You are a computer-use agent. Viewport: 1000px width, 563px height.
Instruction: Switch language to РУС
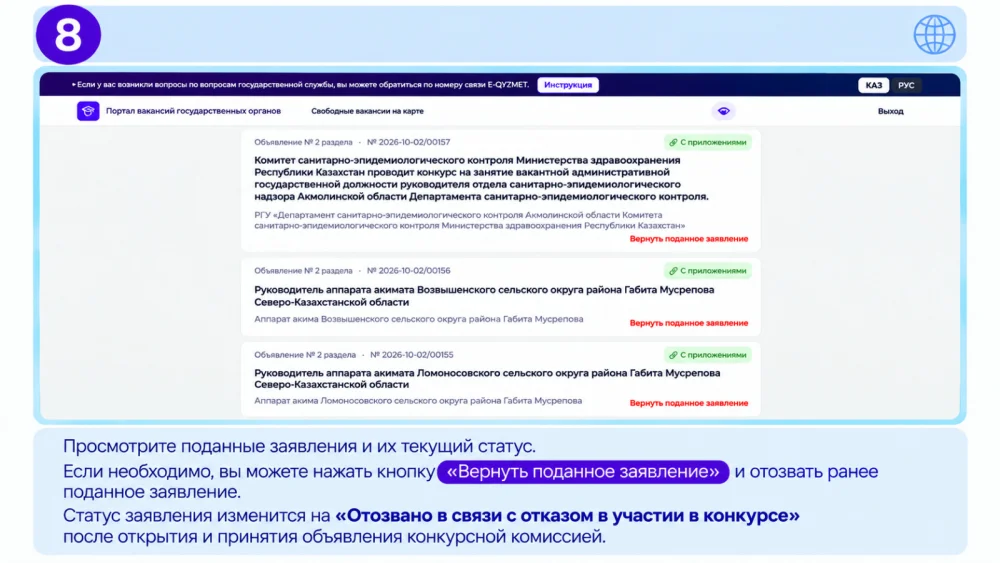pos(906,85)
